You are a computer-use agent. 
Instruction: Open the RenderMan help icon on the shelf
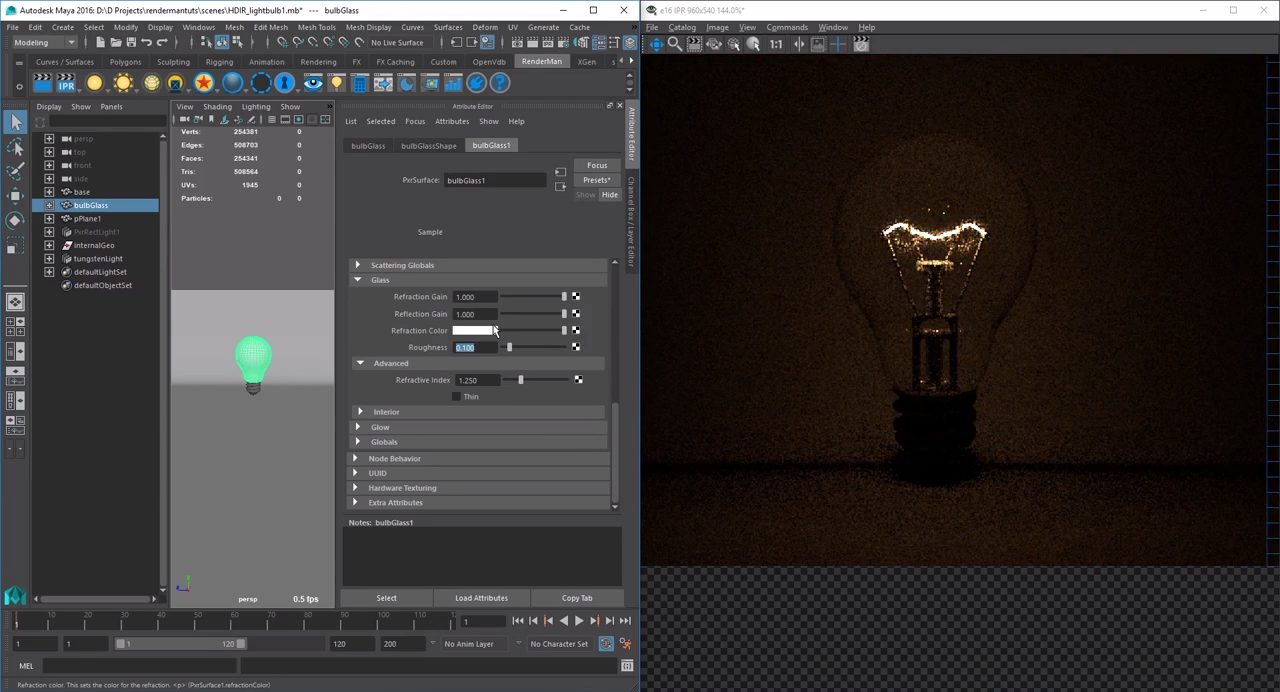[x=499, y=83]
